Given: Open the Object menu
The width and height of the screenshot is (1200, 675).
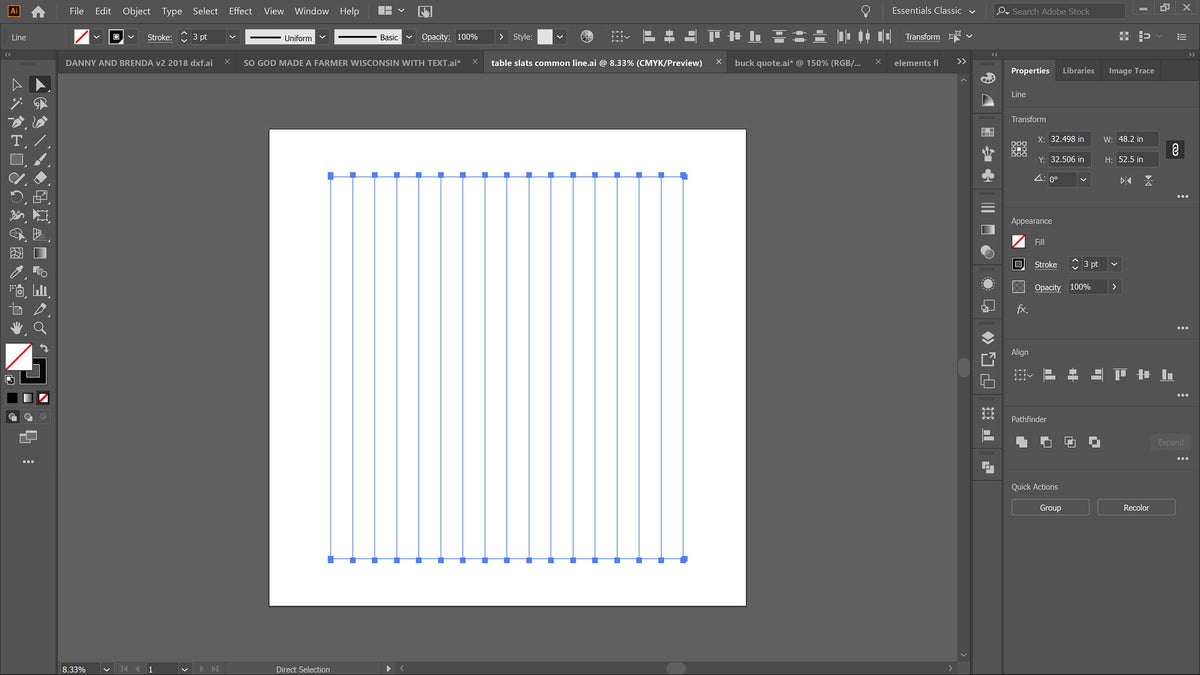Looking at the screenshot, I should 136,11.
